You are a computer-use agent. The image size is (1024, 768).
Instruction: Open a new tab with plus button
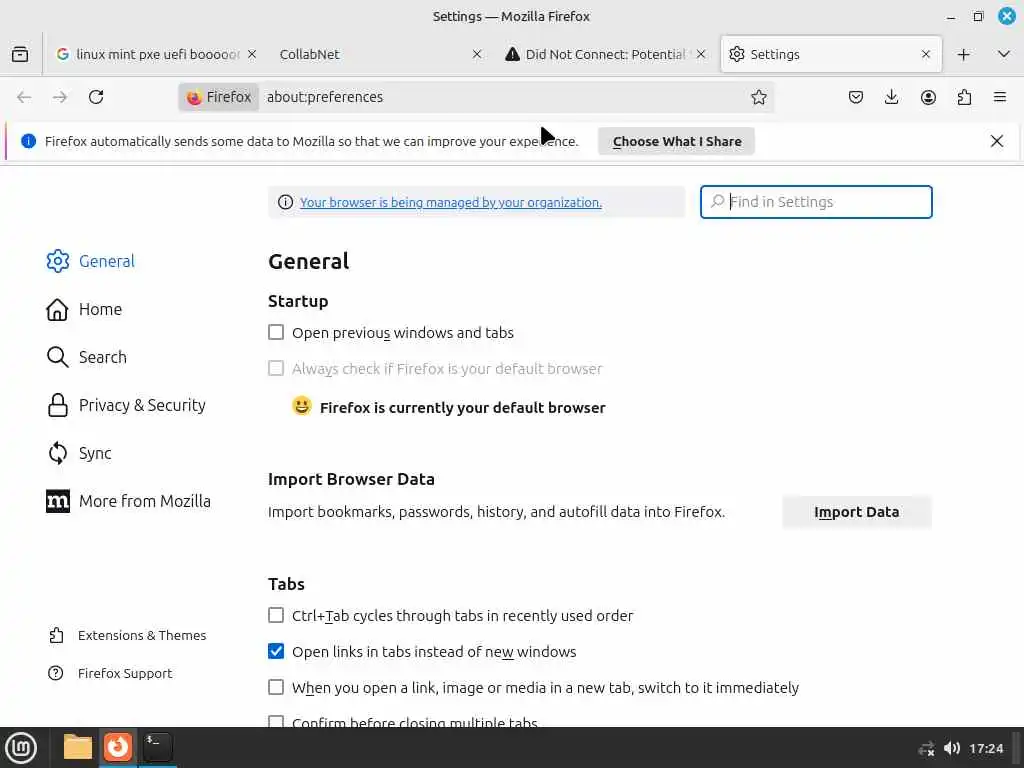(x=964, y=54)
